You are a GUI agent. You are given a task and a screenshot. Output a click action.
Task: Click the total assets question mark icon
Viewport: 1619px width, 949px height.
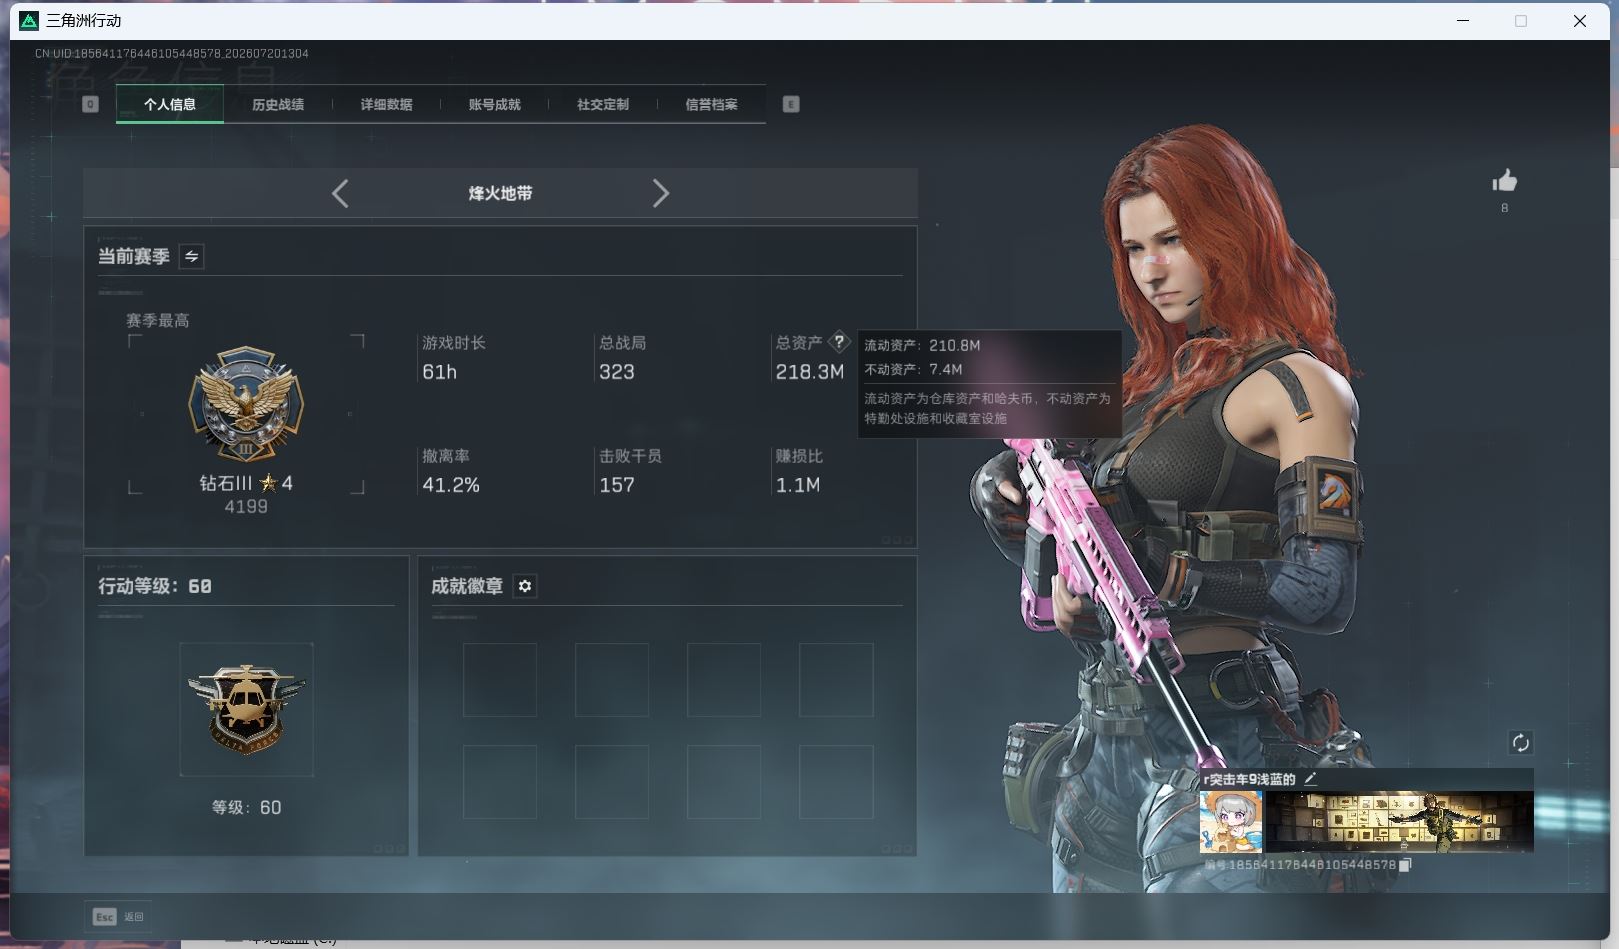(x=839, y=341)
